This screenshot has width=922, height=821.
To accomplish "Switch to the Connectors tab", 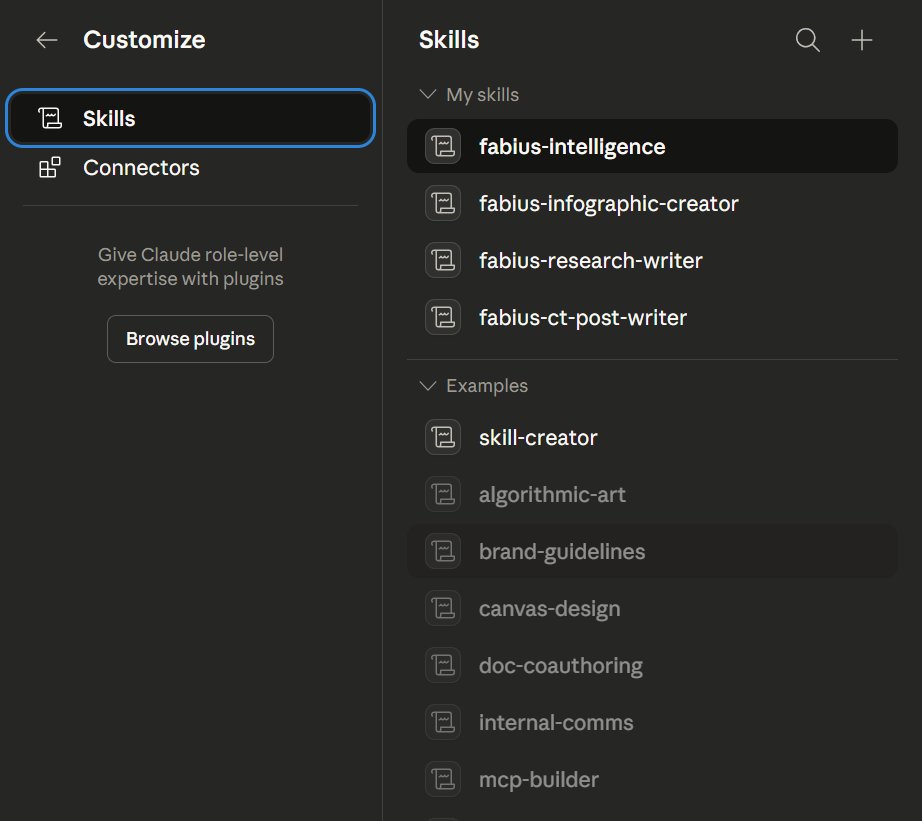I will (x=141, y=168).
